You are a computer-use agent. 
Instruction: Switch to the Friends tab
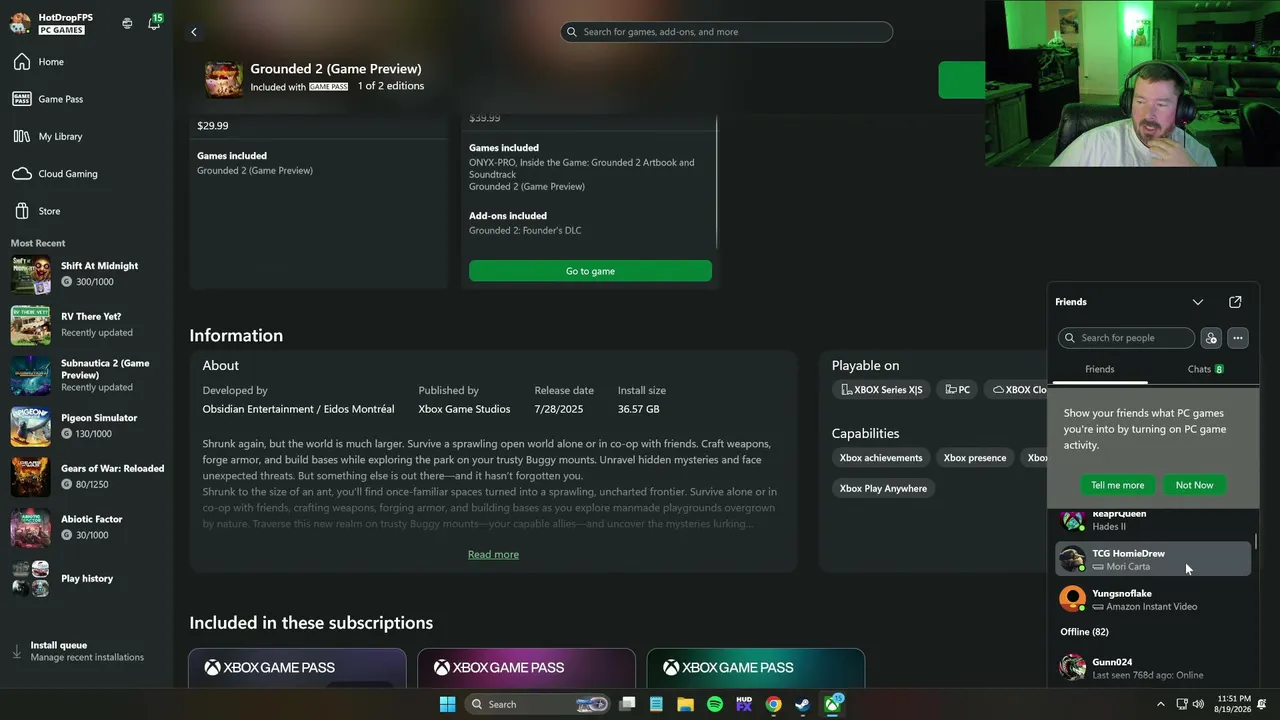(x=1100, y=370)
